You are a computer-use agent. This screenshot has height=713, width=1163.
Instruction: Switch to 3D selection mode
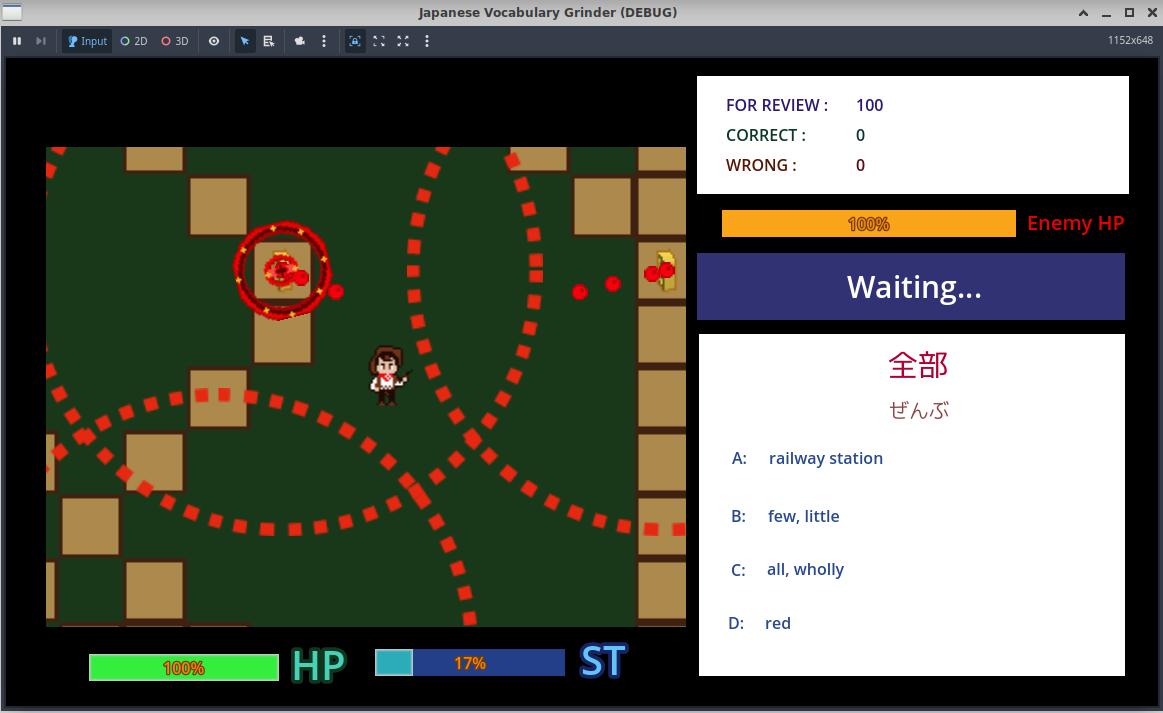coord(175,42)
